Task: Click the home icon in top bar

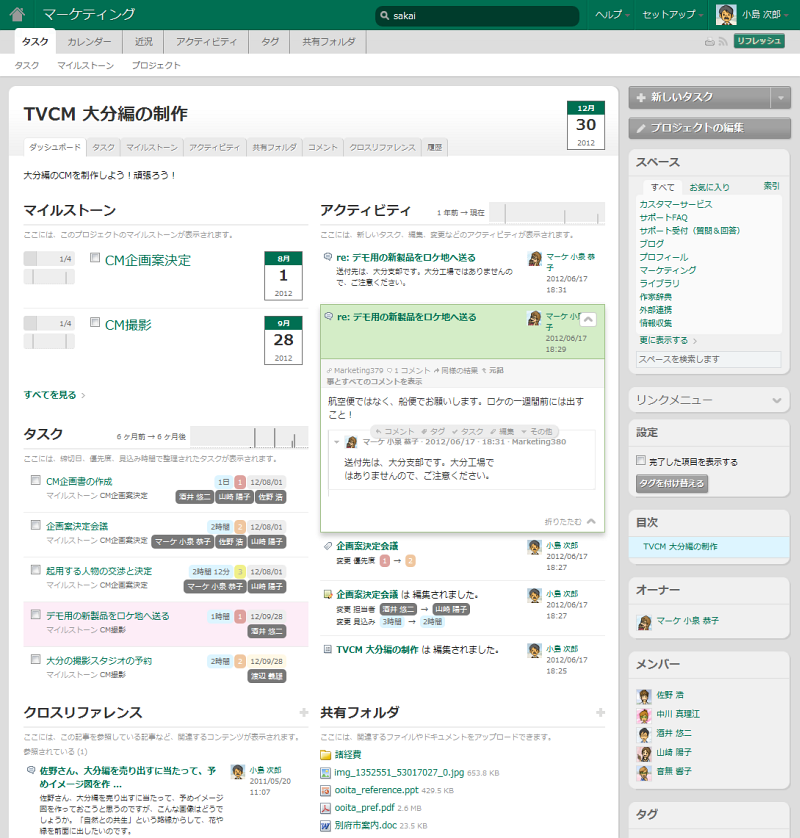Action: coord(17,15)
